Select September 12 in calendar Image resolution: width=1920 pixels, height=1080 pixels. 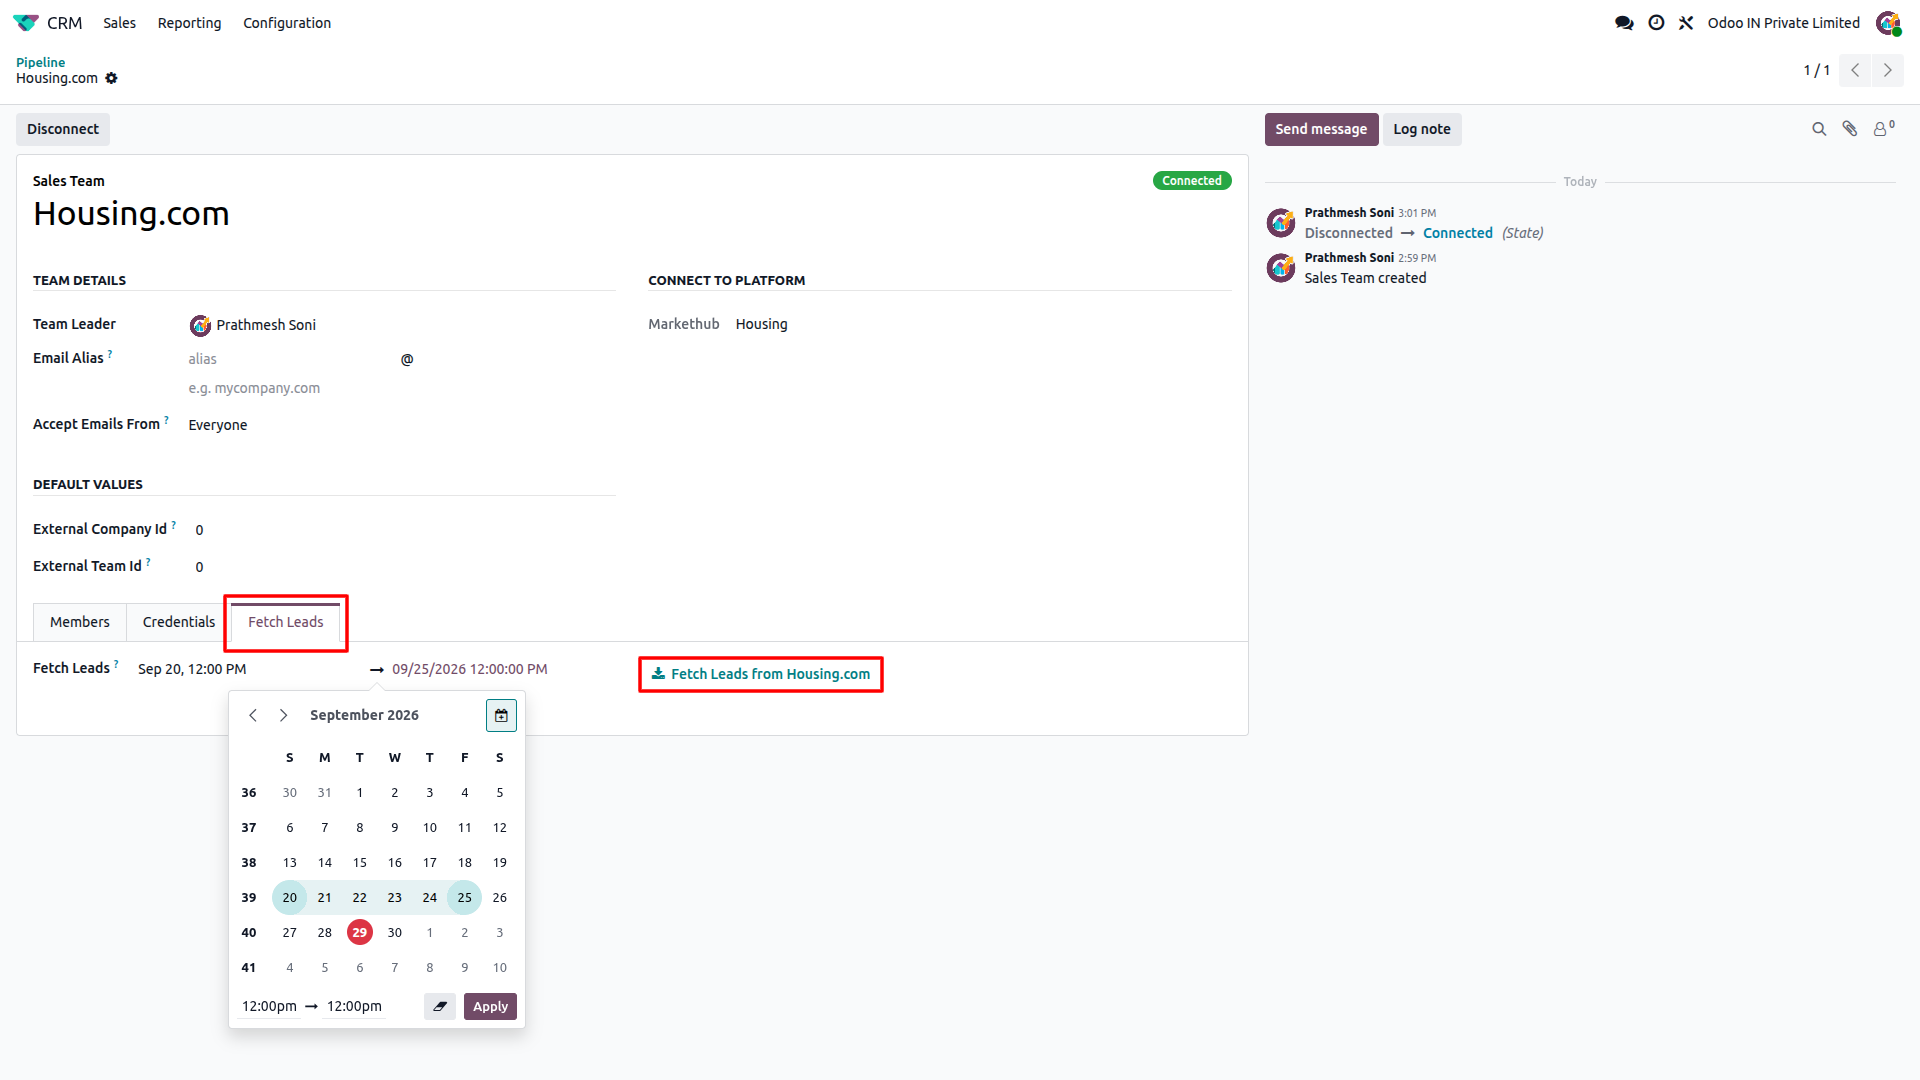[x=499, y=827]
